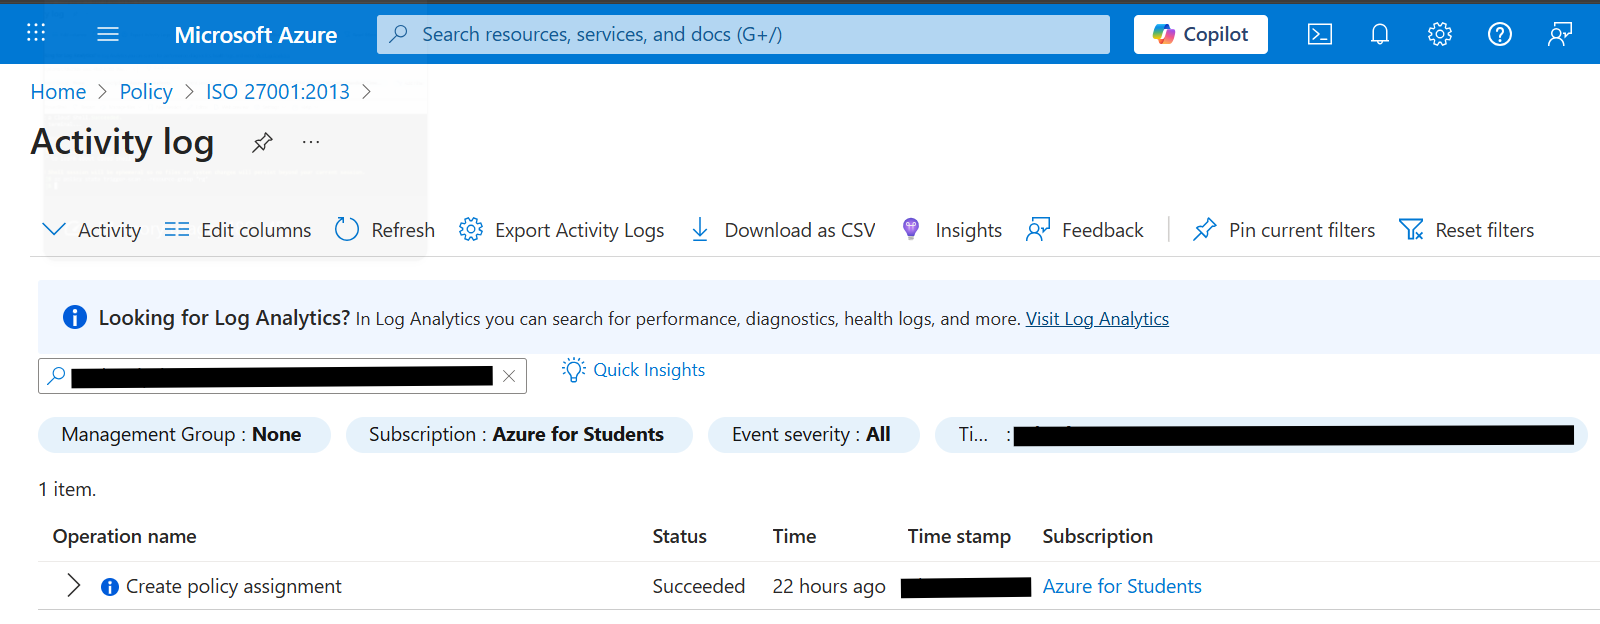Open the Visit Log Analytics link
The image size is (1600, 624).
click(x=1097, y=319)
